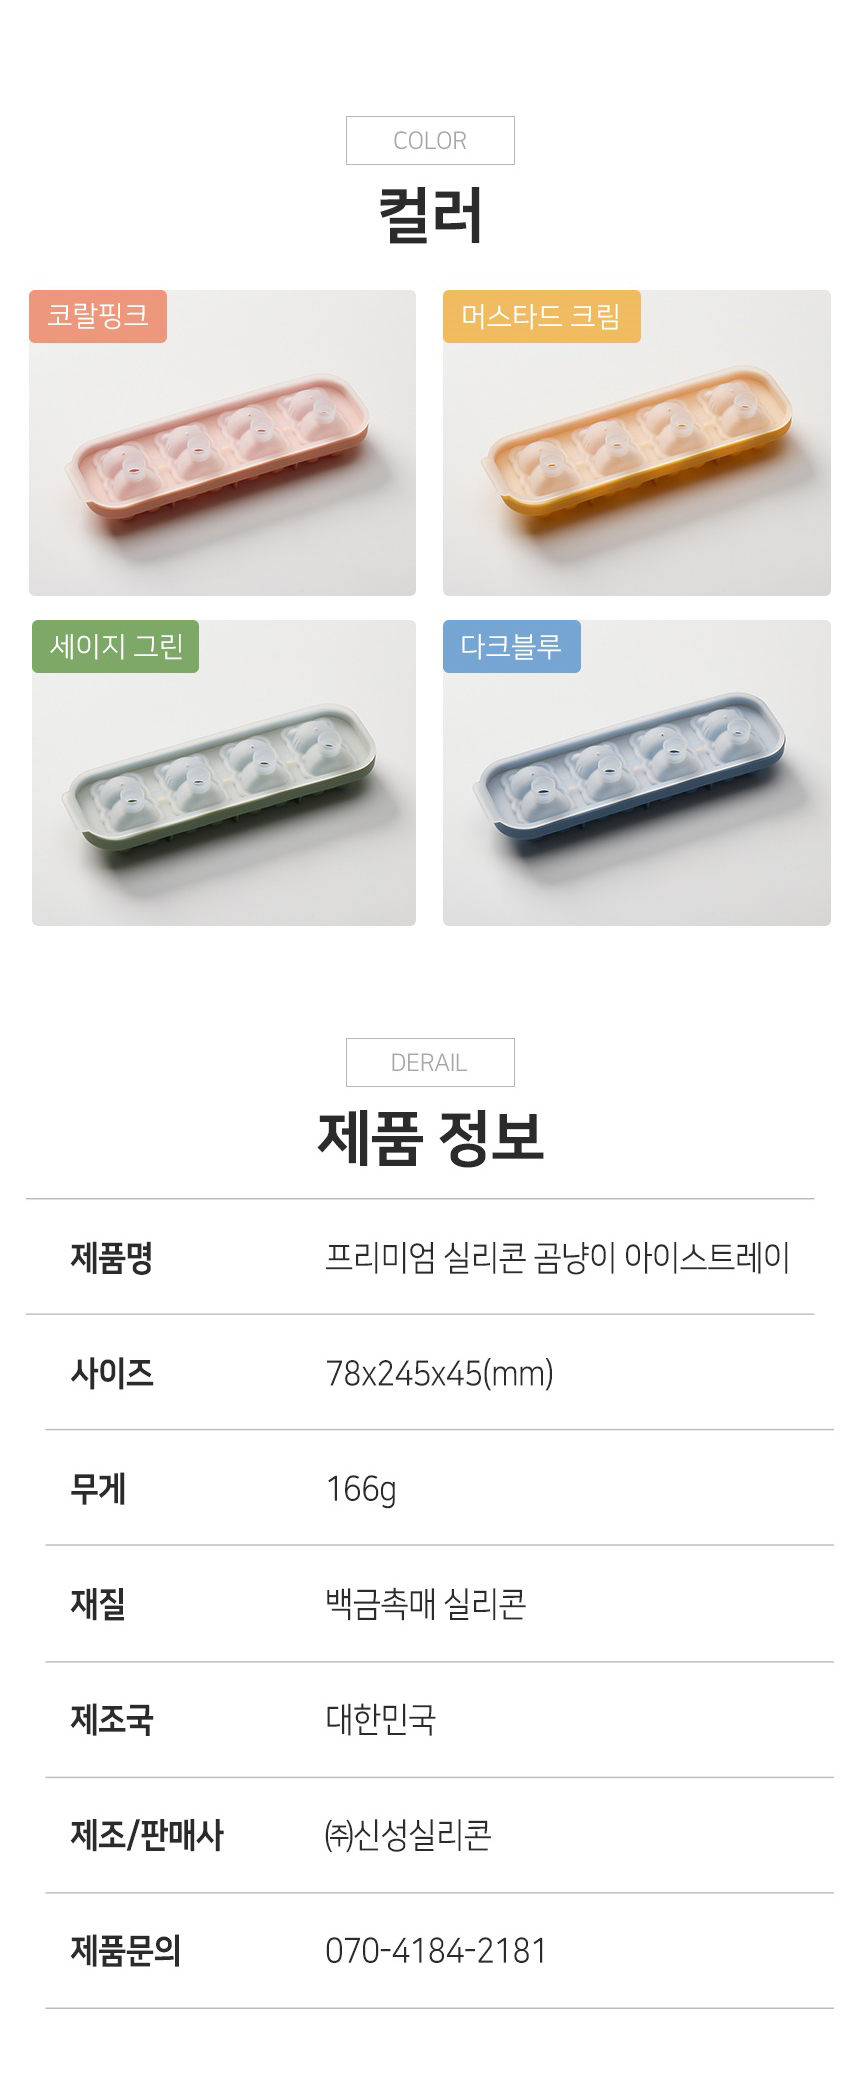Click the 제품 정보 heading
This screenshot has height=2094, width=860.
[430, 1138]
